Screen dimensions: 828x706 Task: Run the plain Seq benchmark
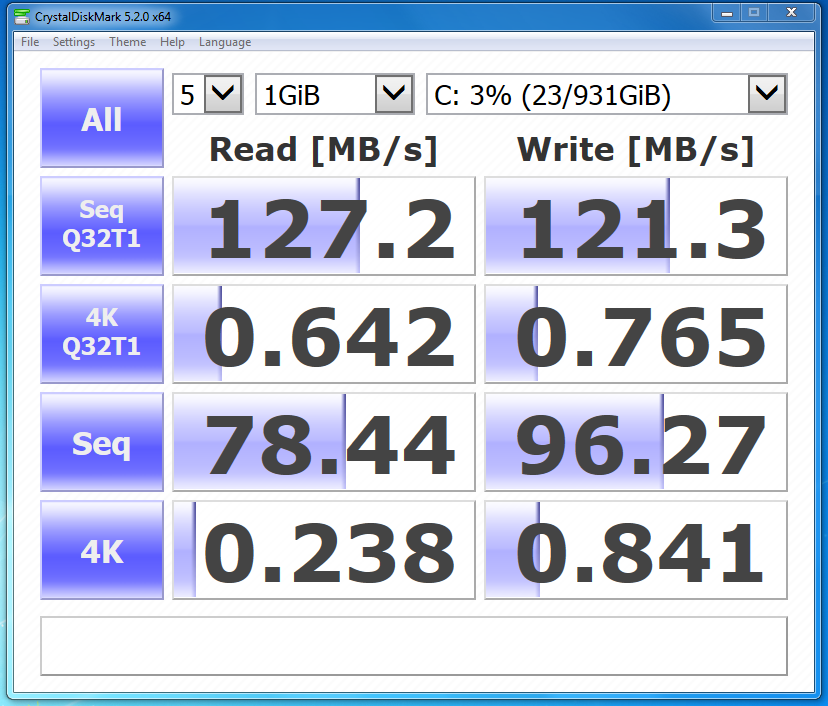[102, 442]
